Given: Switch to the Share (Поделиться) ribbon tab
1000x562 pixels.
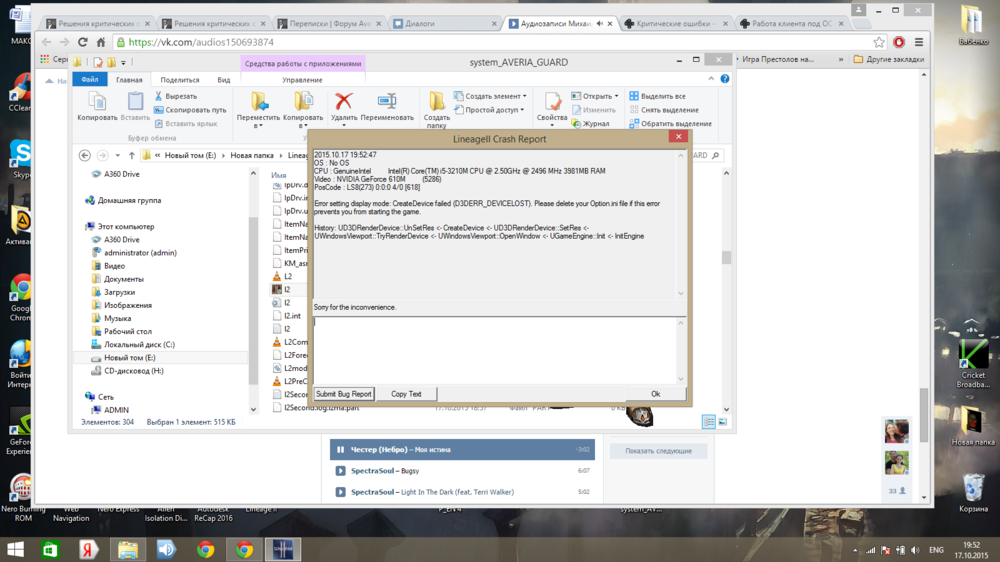Looking at the screenshot, I should 180,80.
